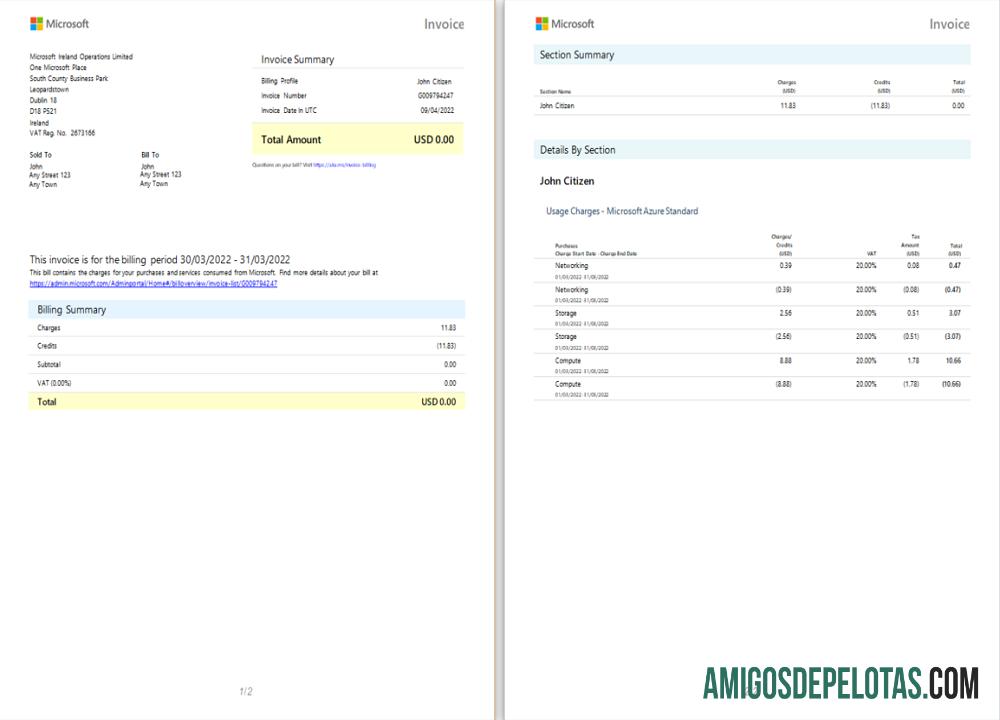Click the Billing Summary header bar

246,310
